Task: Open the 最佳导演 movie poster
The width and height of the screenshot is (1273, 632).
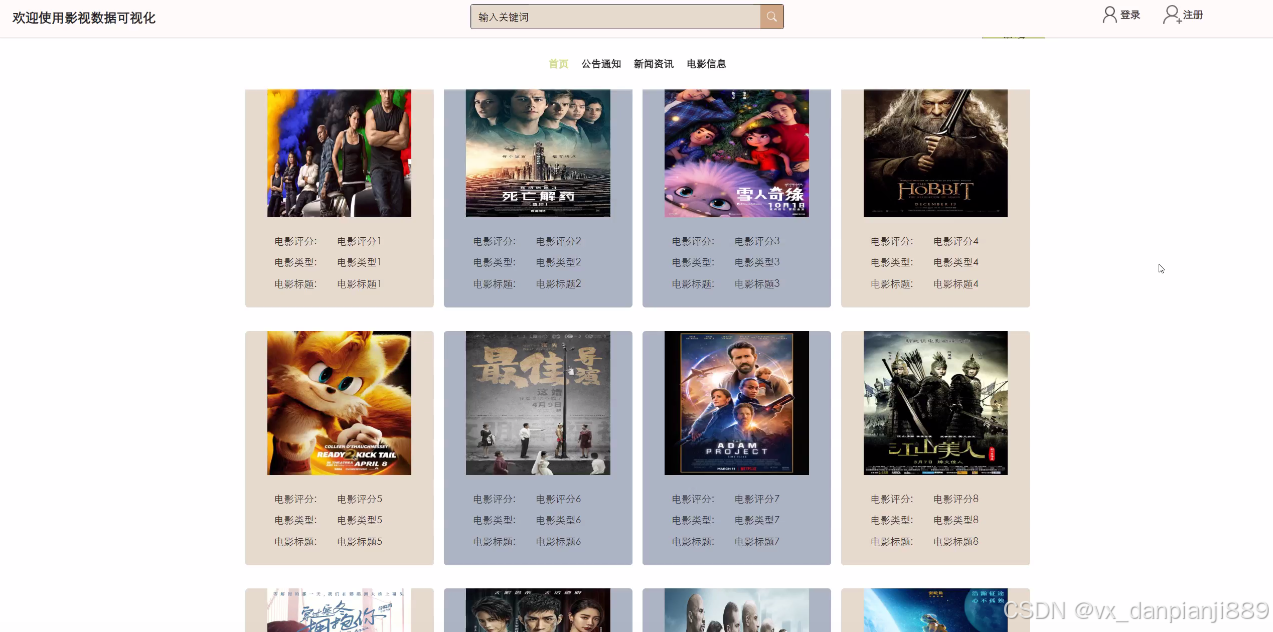Action: coord(538,403)
